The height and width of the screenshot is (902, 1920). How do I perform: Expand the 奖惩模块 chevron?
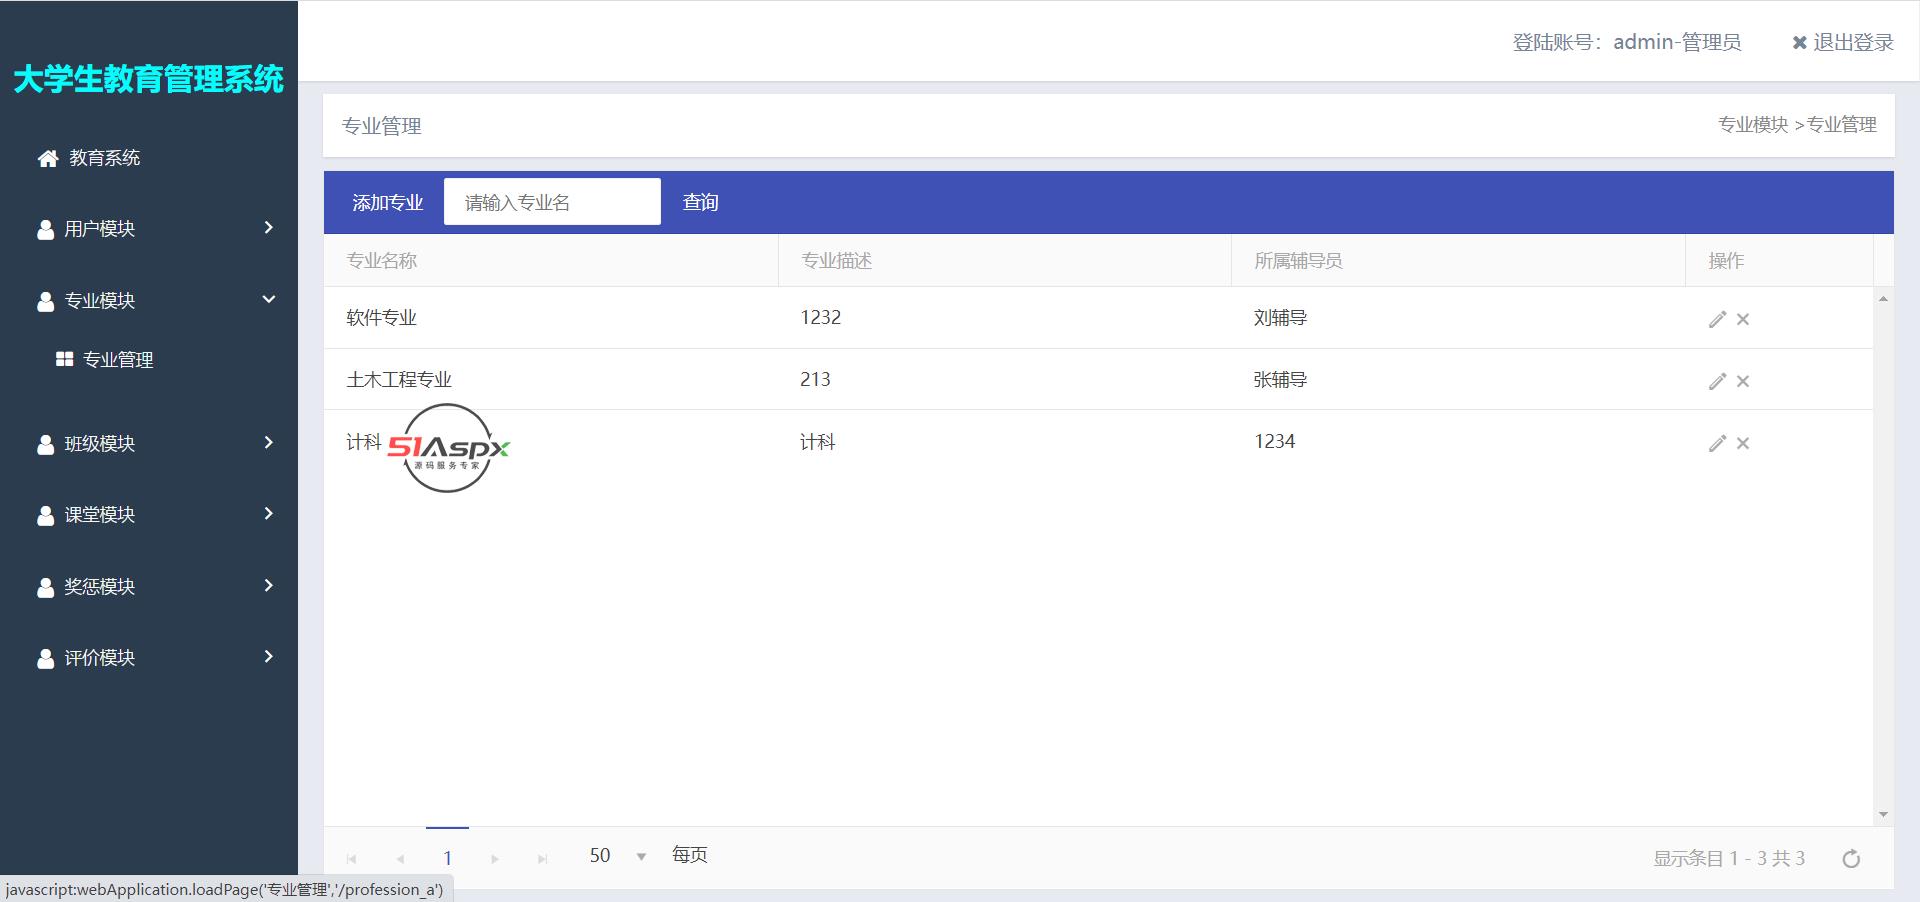pyautogui.click(x=268, y=586)
